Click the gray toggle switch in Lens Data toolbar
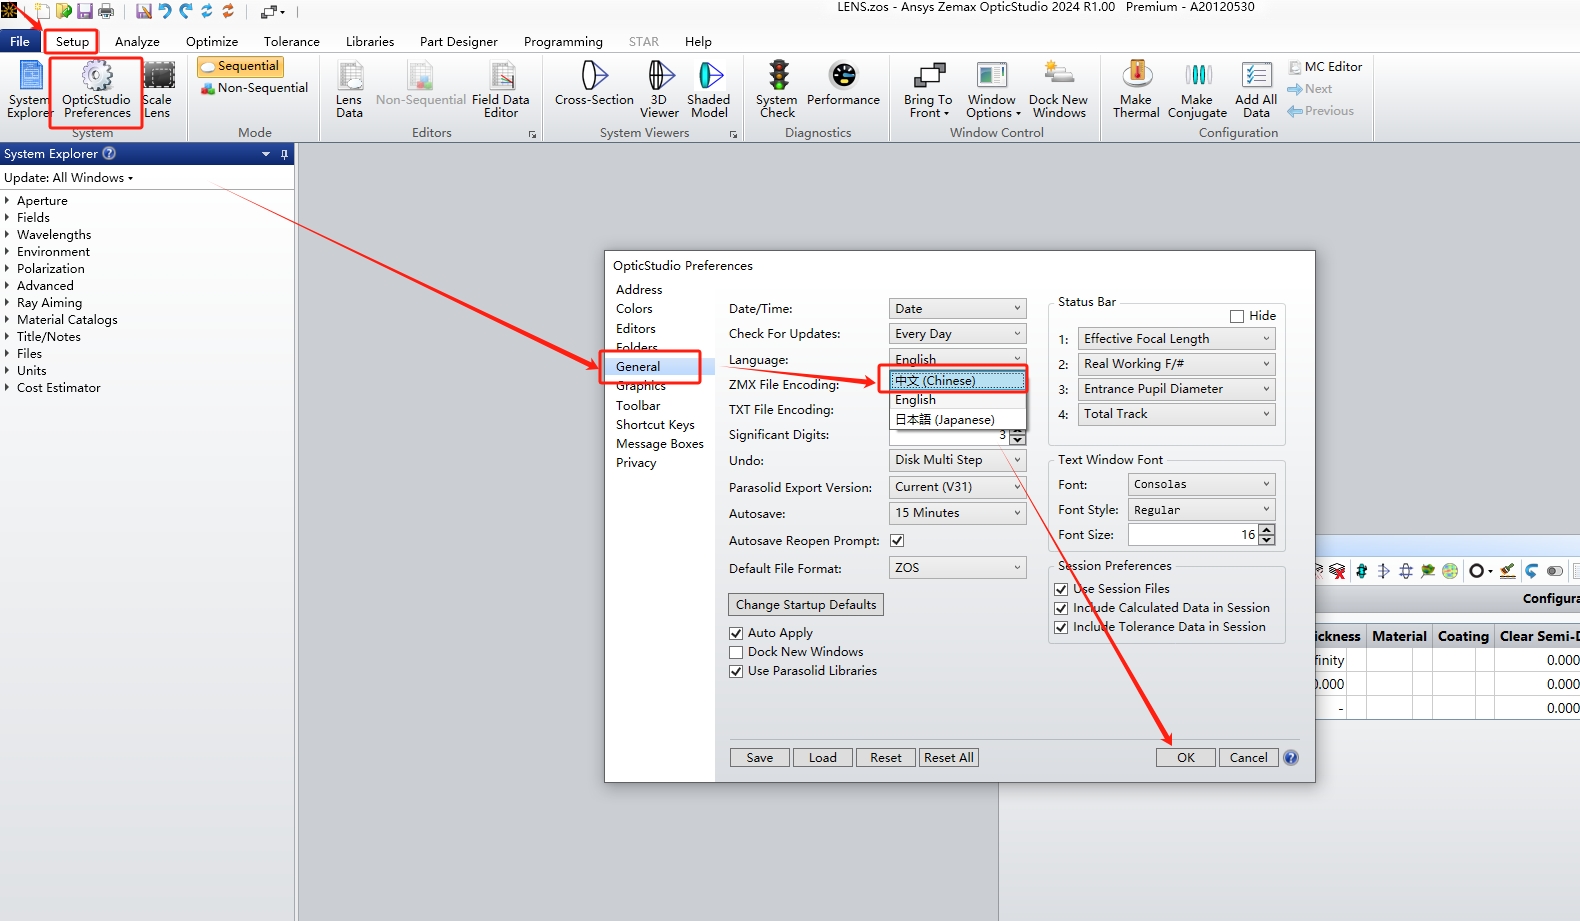 1554,571
